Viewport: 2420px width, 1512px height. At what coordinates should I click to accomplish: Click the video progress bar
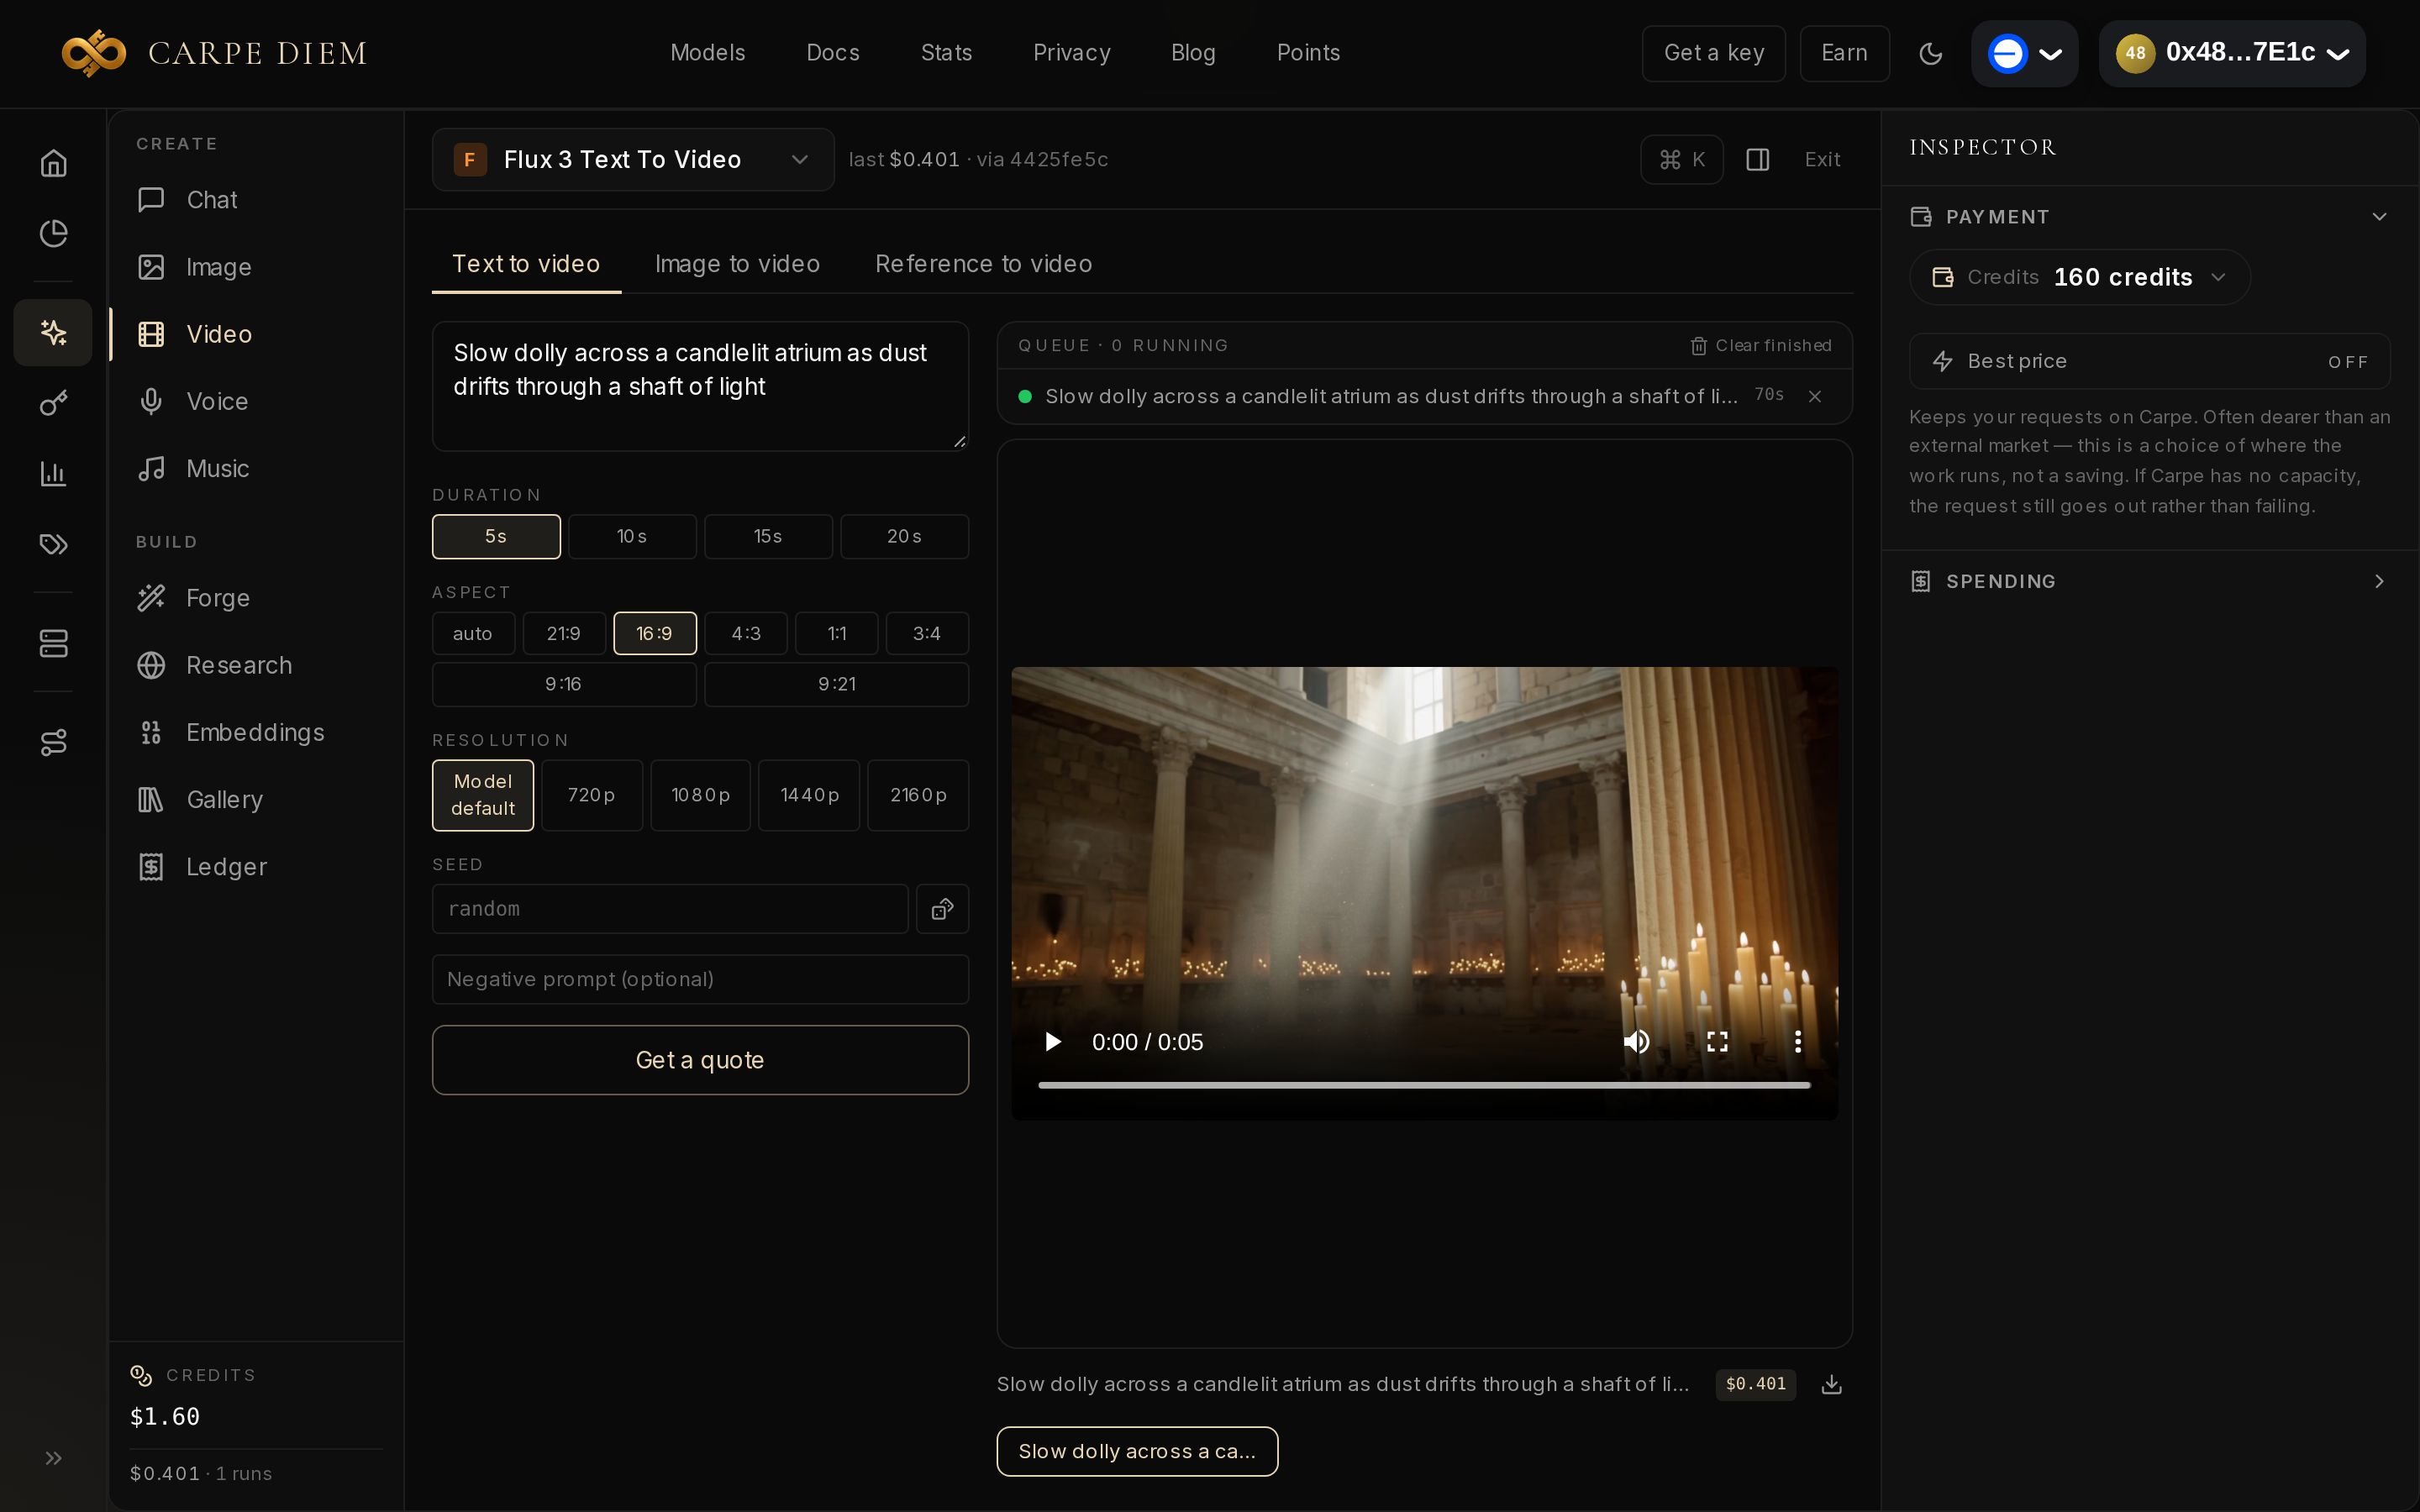[1424, 1085]
